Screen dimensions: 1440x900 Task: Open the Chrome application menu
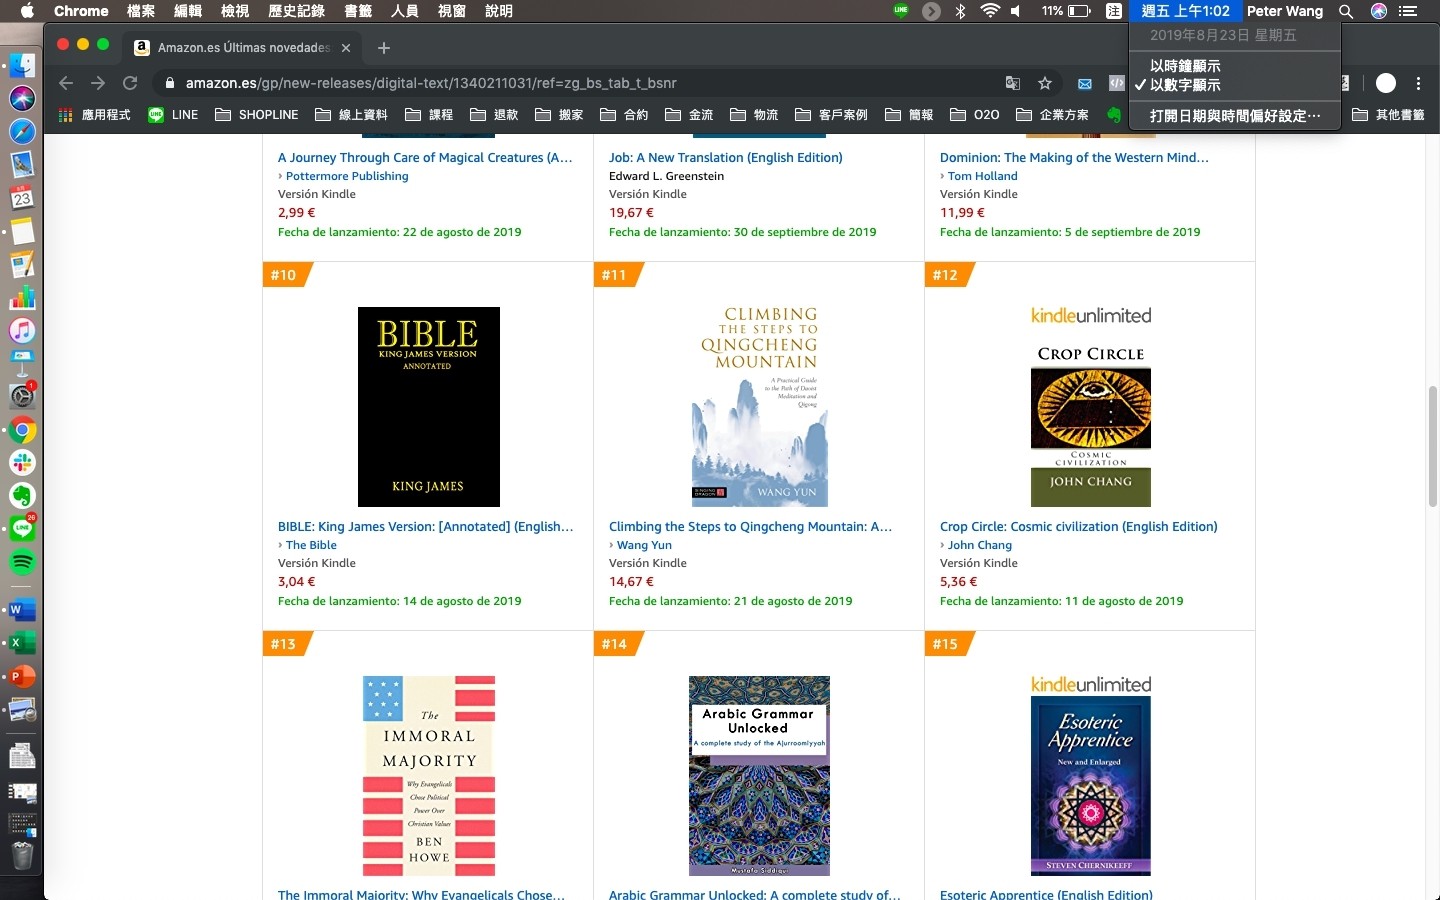81,11
